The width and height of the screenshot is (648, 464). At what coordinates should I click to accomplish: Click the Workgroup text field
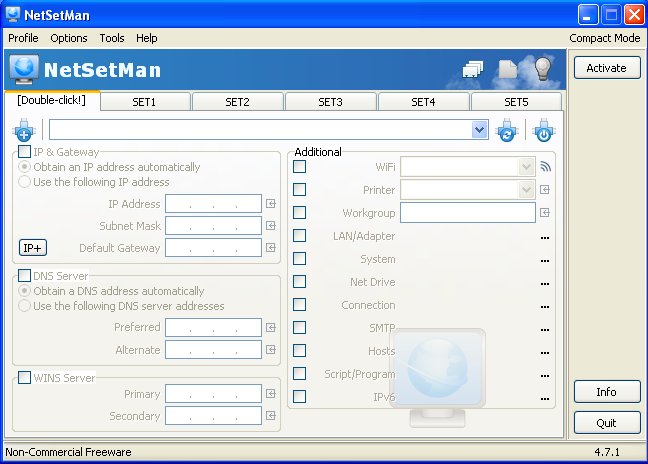click(x=468, y=212)
